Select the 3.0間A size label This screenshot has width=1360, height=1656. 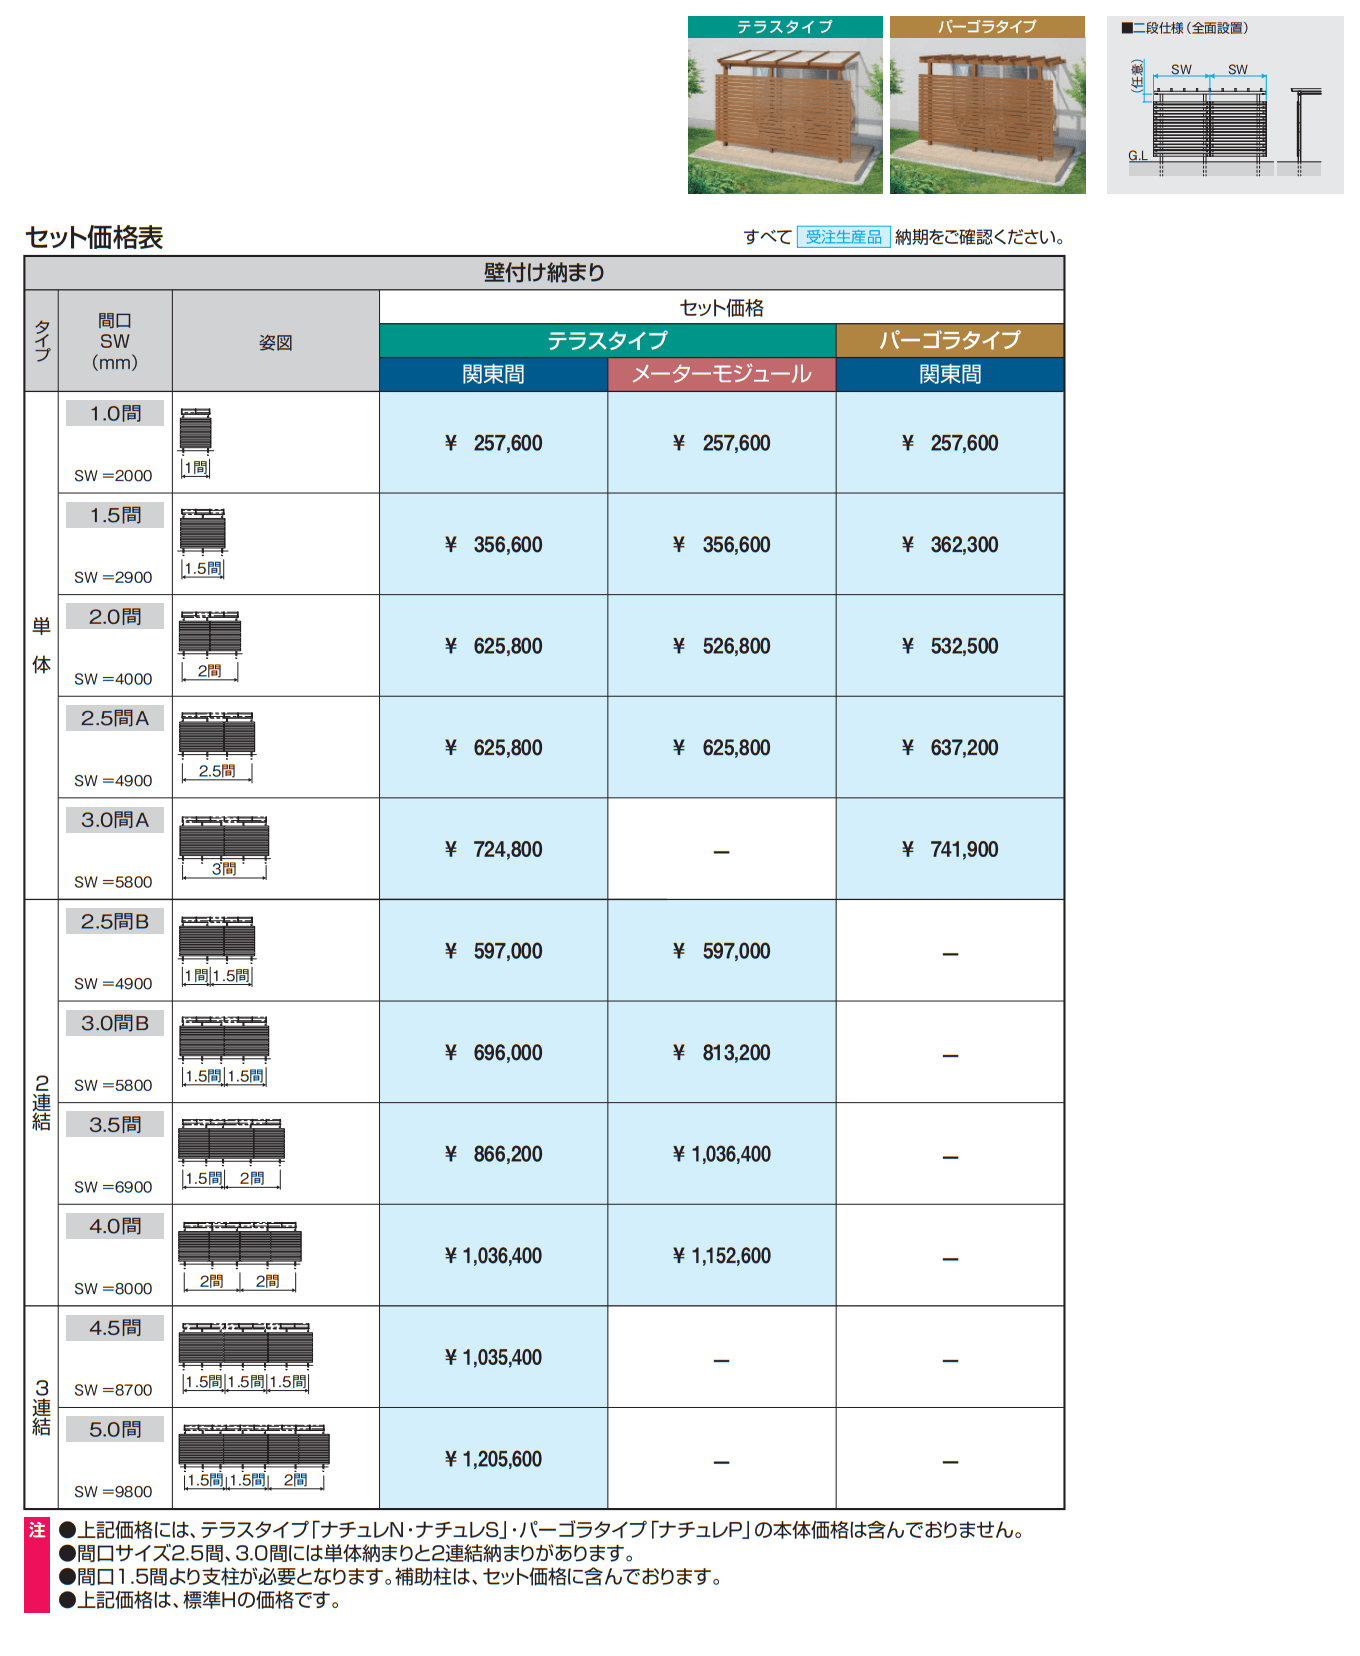[115, 820]
